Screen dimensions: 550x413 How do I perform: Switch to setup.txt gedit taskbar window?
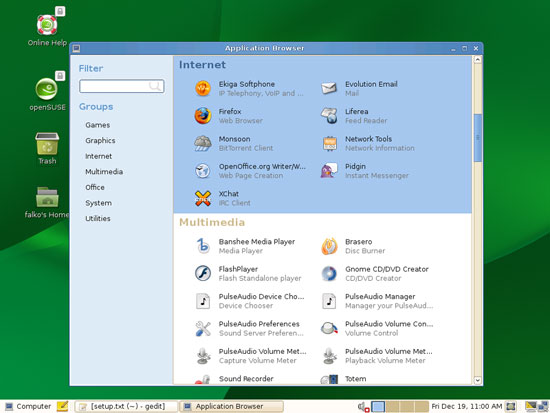[126, 406]
